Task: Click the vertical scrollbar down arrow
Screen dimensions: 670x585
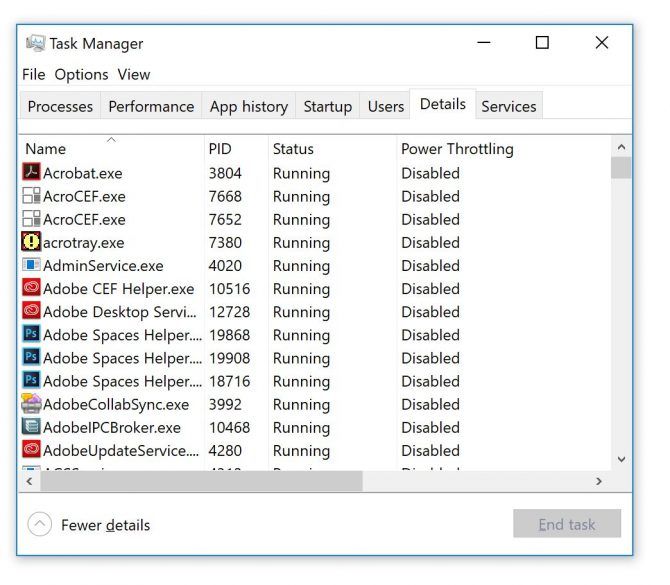Action: 621,459
